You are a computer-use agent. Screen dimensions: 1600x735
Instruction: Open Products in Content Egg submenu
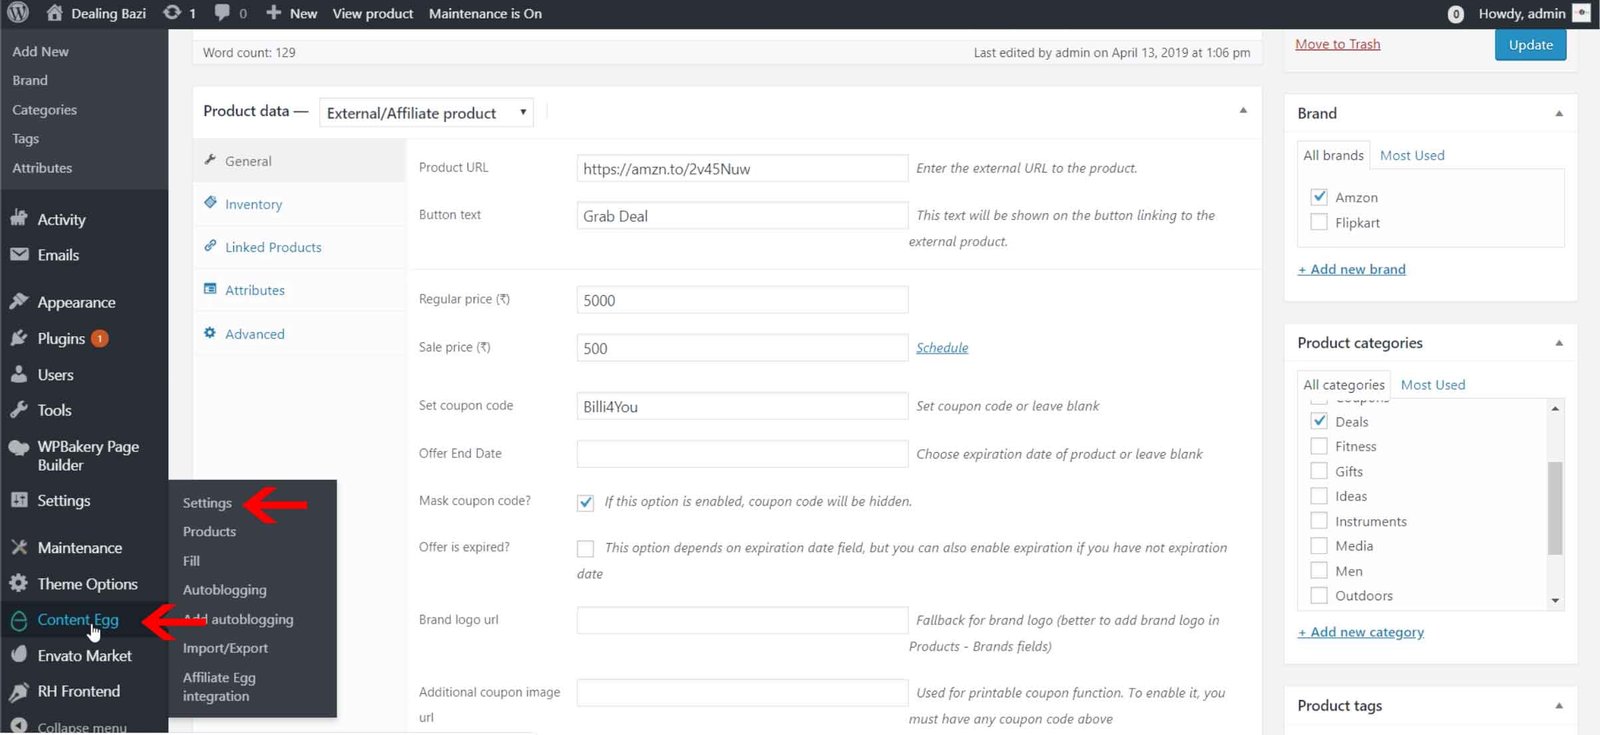click(x=209, y=532)
